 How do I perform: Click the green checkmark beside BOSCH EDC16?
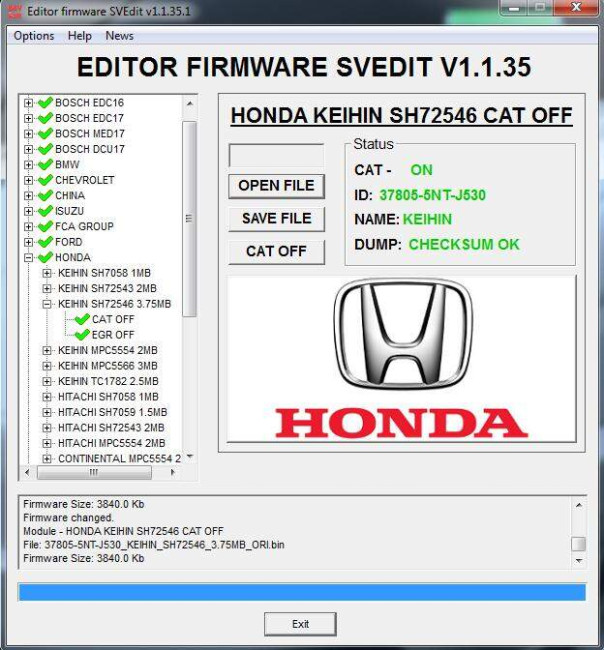tap(45, 102)
